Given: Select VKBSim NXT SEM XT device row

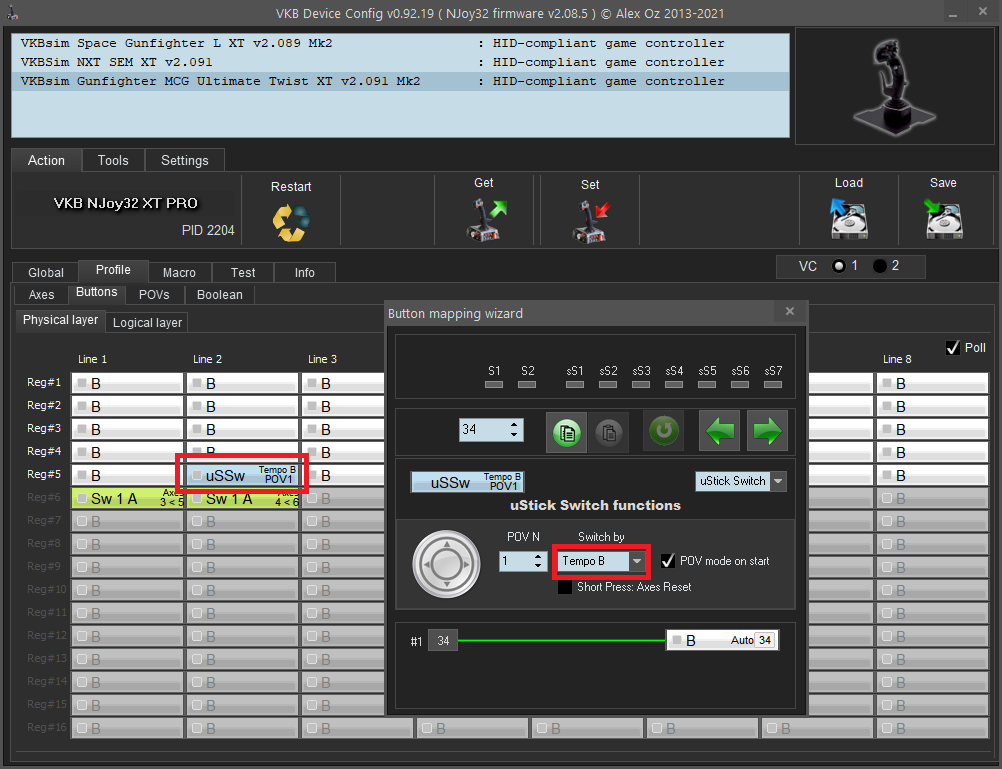Looking at the screenshot, I should (400, 62).
